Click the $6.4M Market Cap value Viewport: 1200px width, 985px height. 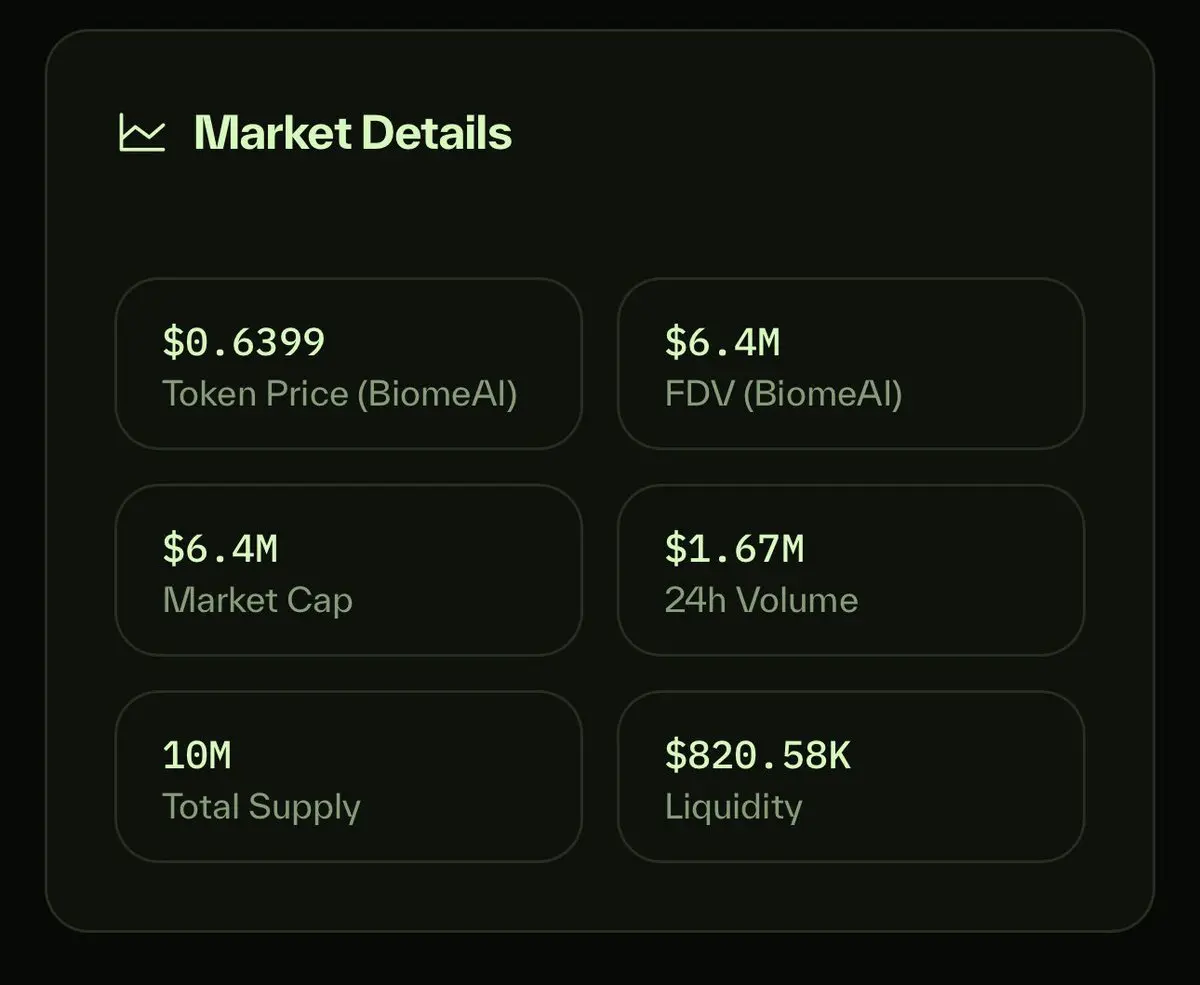point(220,548)
